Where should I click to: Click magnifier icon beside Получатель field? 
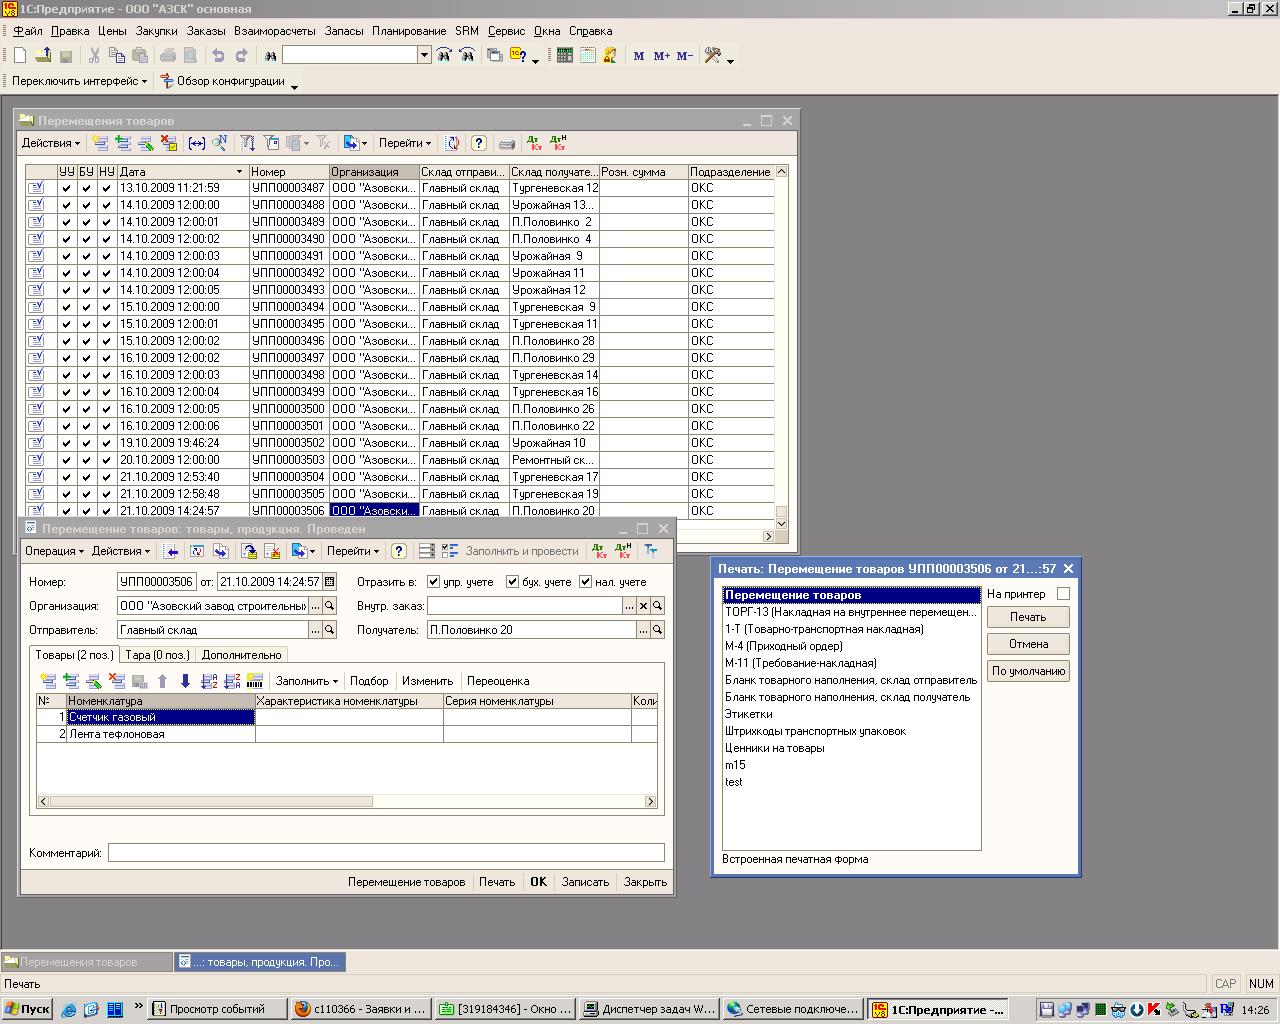[657, 630]
